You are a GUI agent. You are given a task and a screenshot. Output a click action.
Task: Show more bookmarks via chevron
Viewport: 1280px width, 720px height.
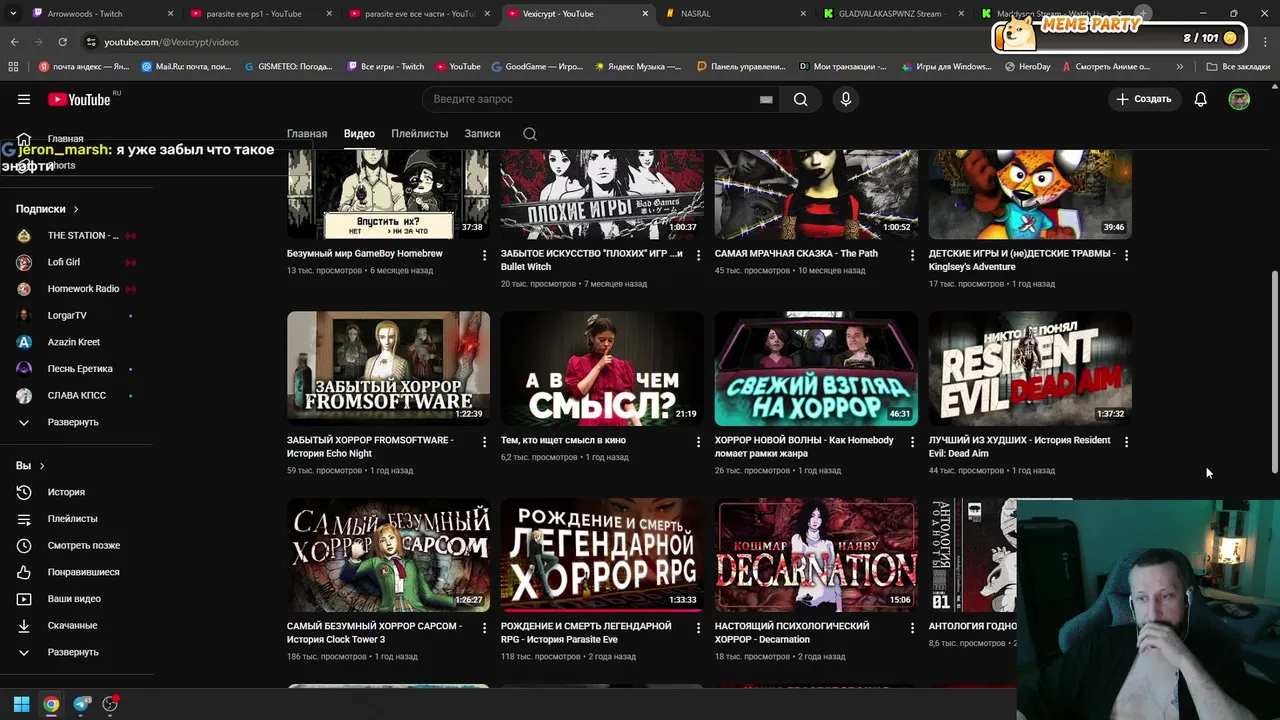1180,67
